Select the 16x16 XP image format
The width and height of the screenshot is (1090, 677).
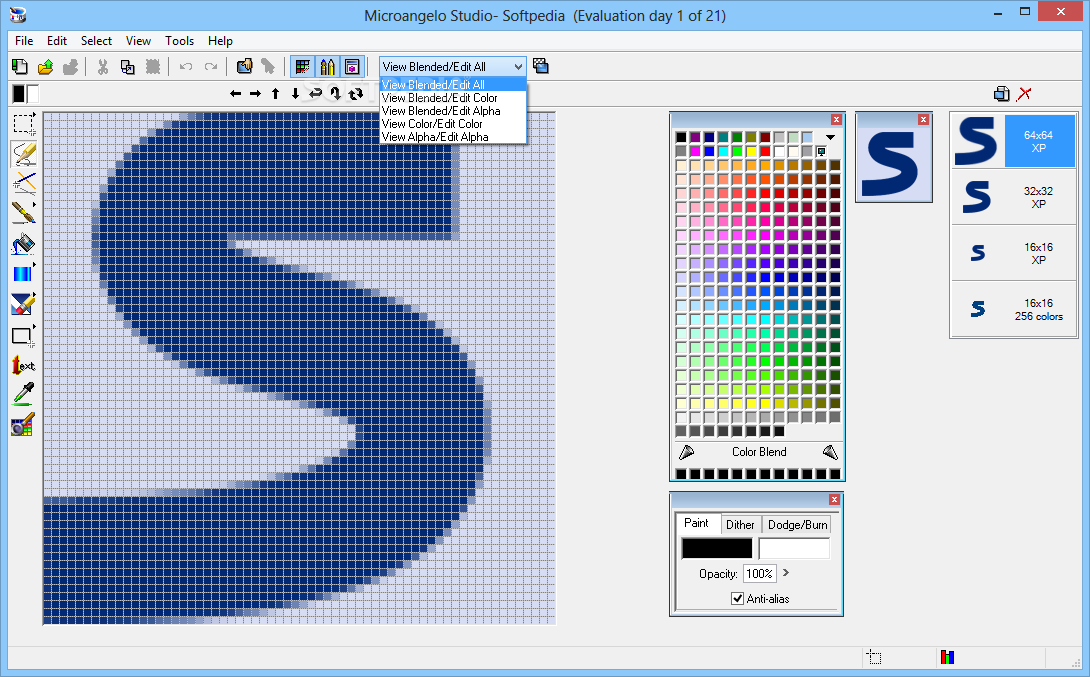[x=1014, y=253]
